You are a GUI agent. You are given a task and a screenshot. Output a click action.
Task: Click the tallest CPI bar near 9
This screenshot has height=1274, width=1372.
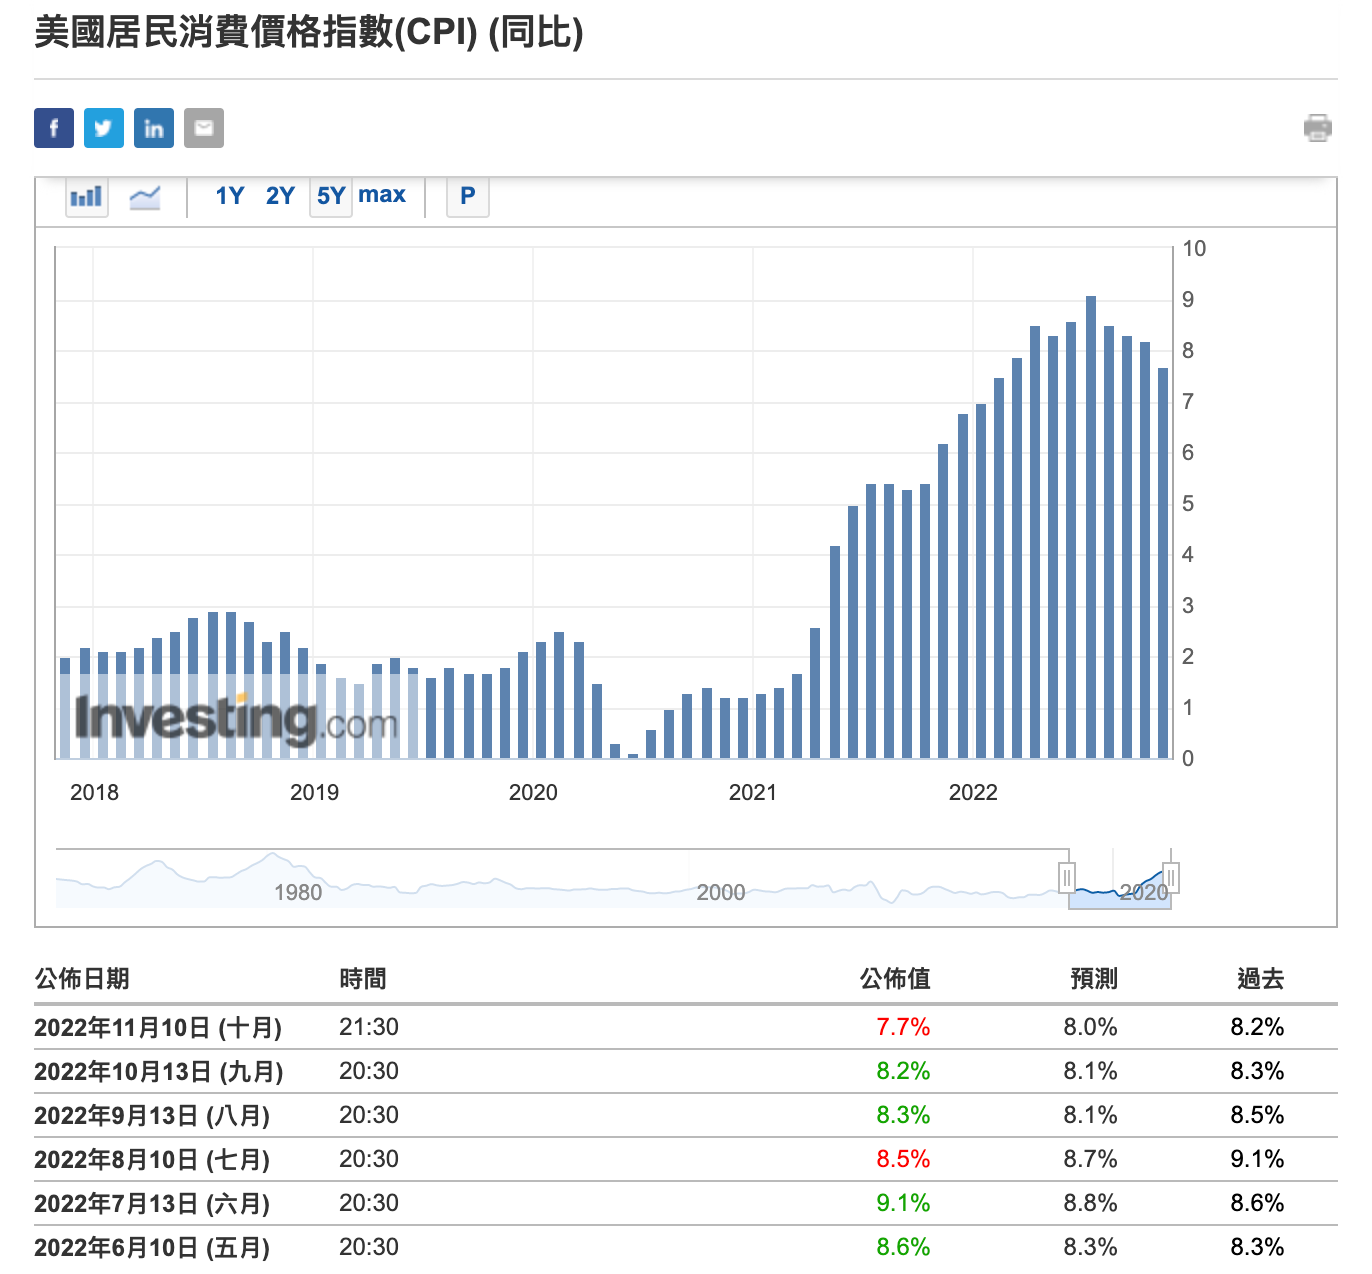point(1091,527)
